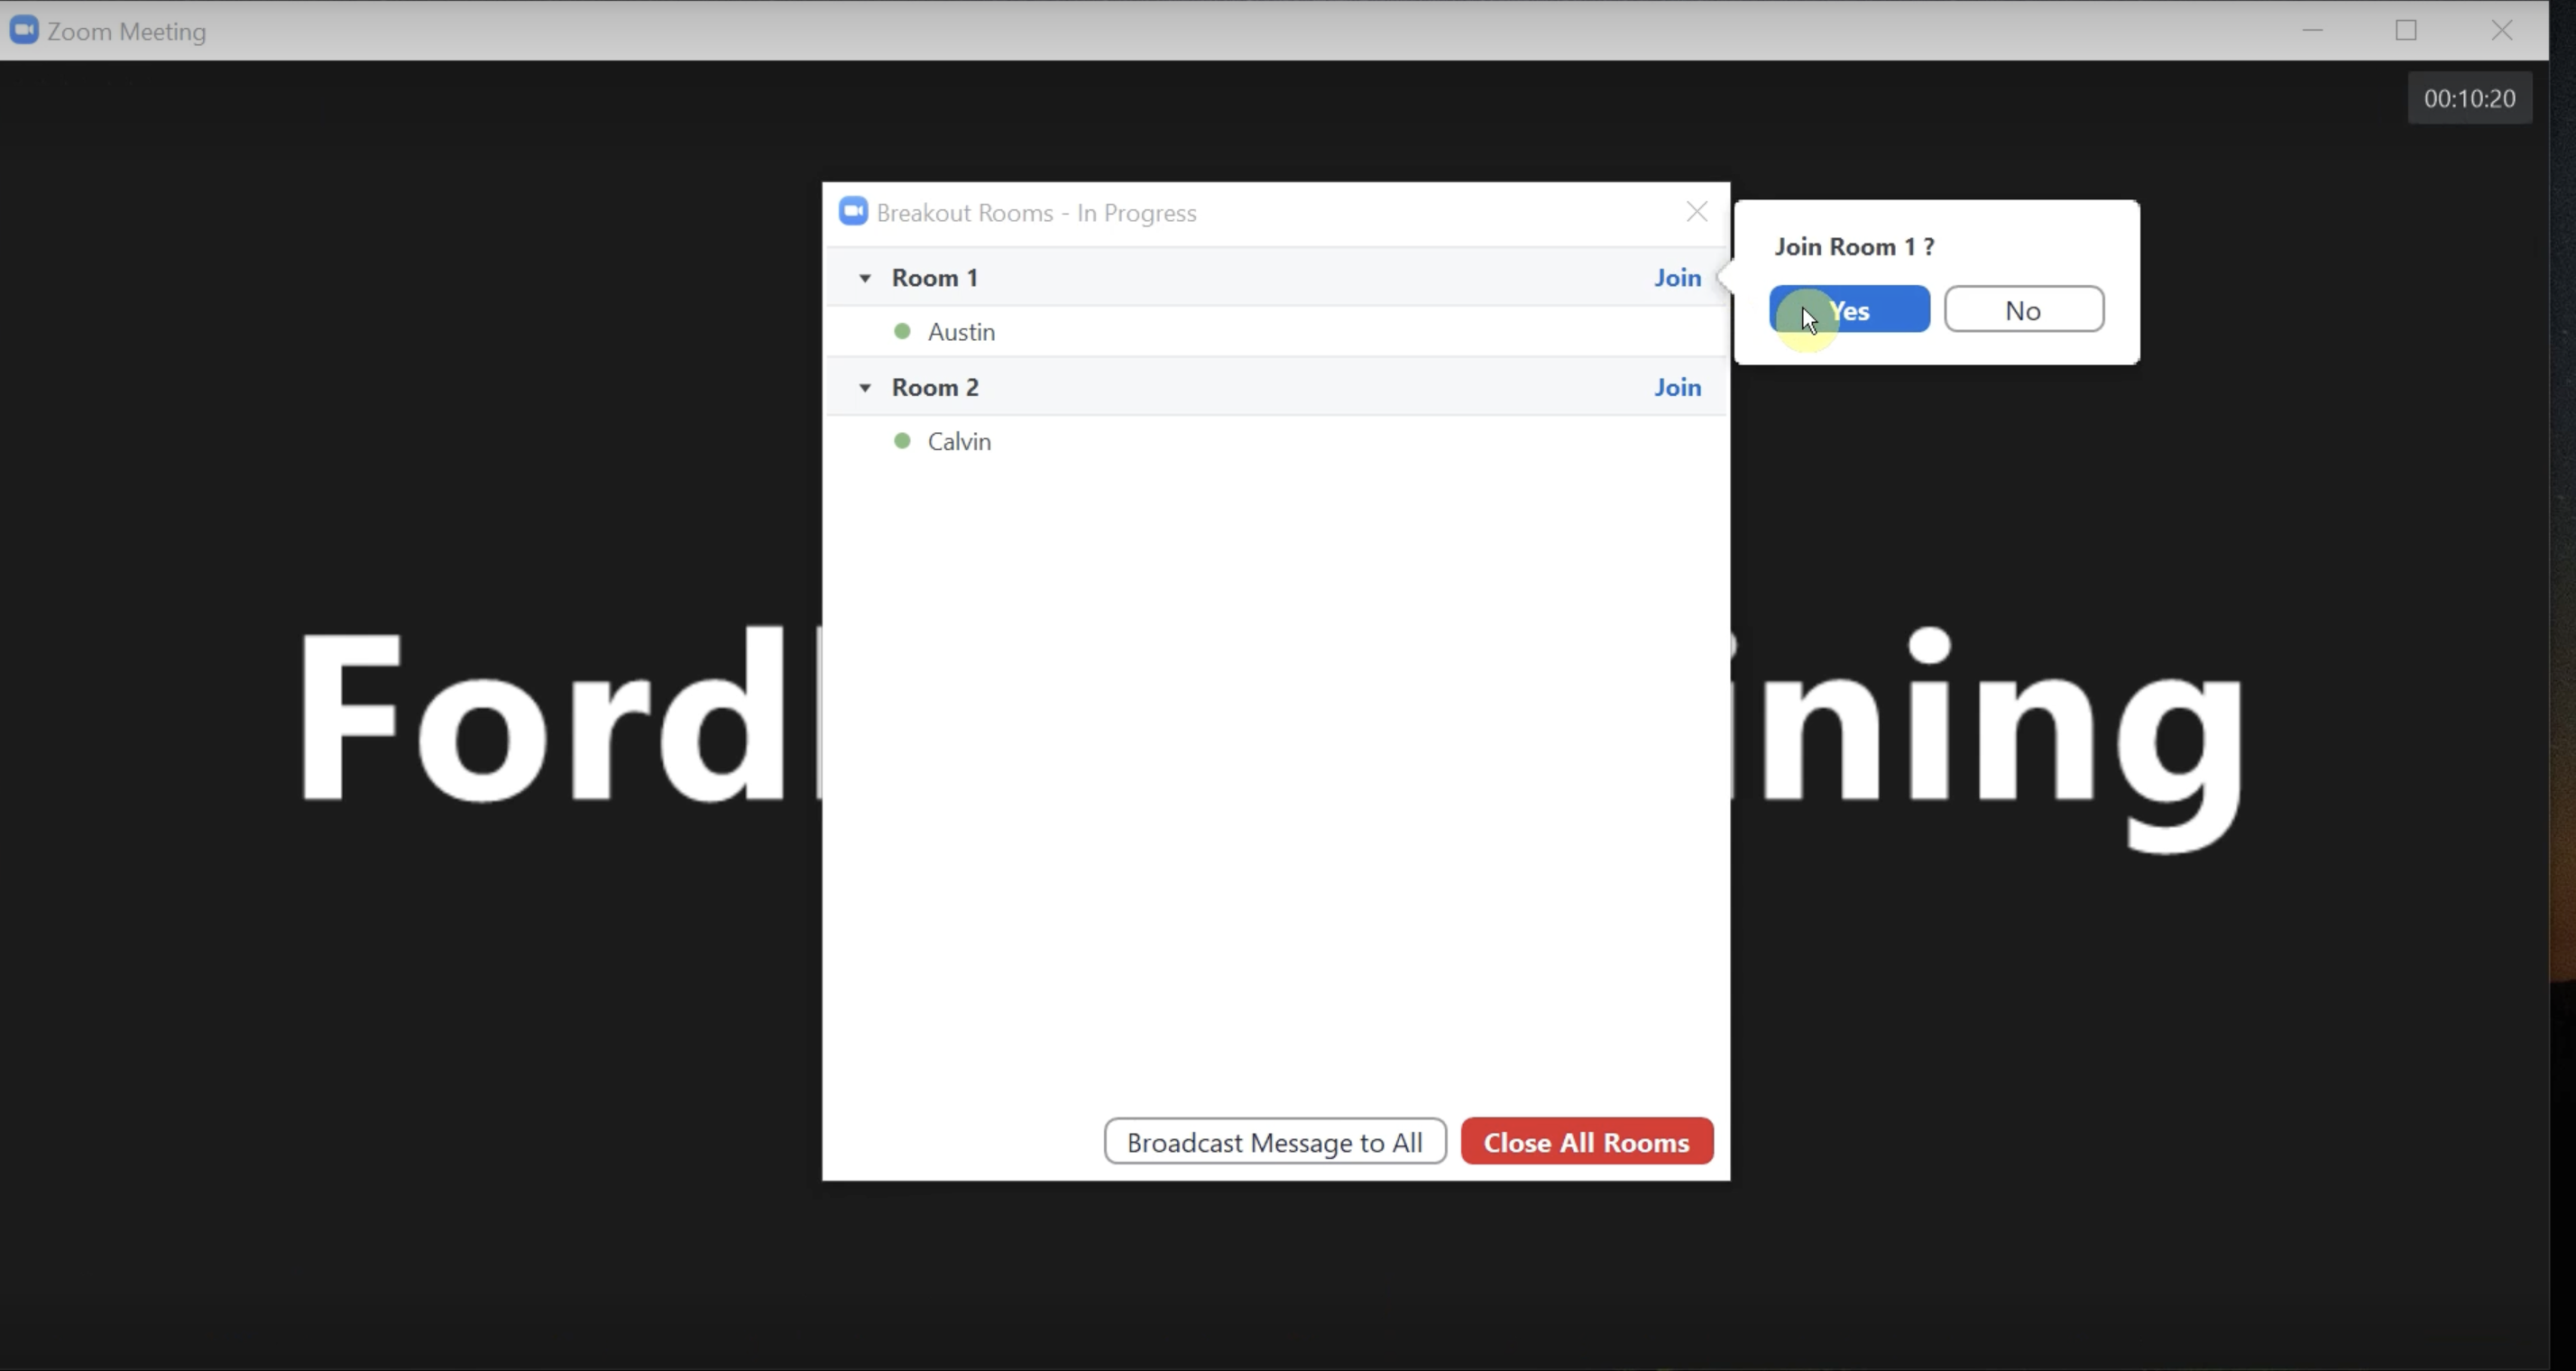Toggle Room 2 participant visibility

click(864, 387)
